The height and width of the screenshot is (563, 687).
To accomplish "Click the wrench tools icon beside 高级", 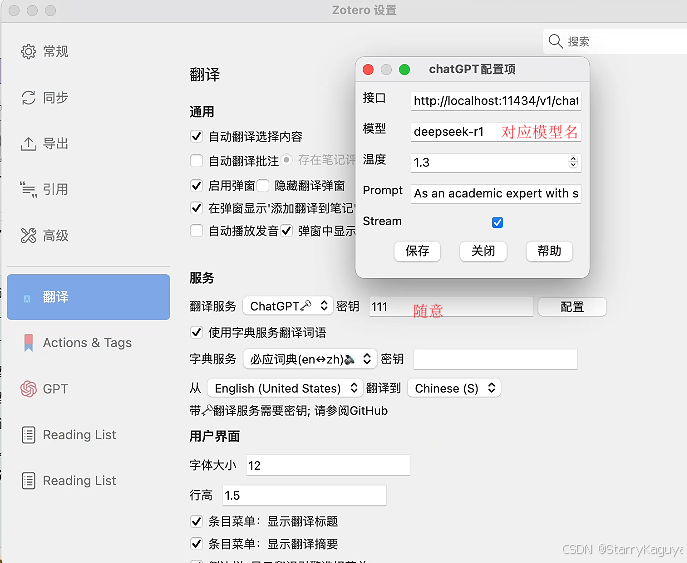I will (x=28, y=236).
